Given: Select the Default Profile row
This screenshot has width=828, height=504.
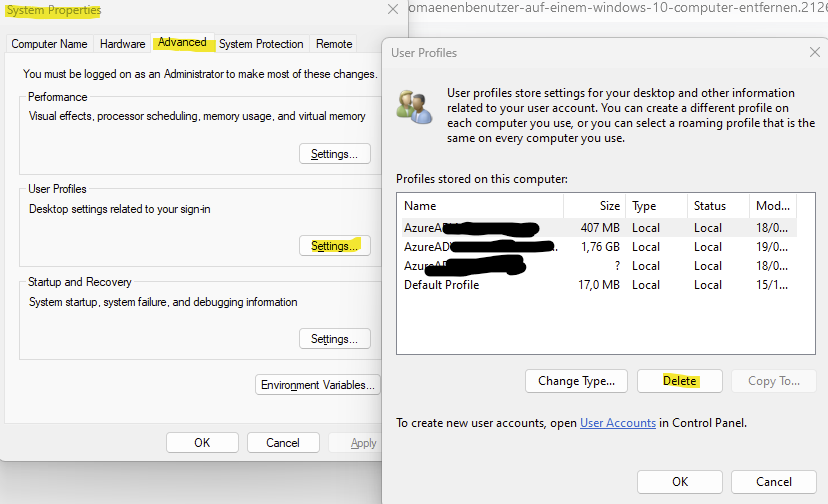Looking at the screenshot, I should (x=599, y=285).
